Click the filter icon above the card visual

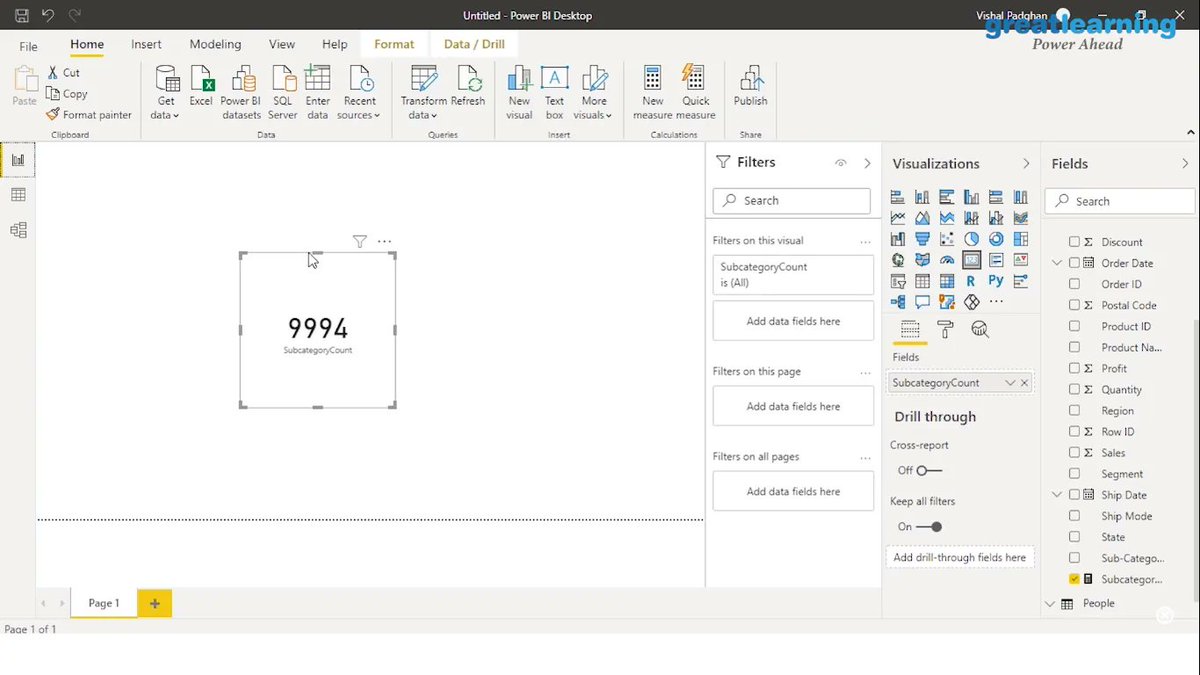point(360,241)
